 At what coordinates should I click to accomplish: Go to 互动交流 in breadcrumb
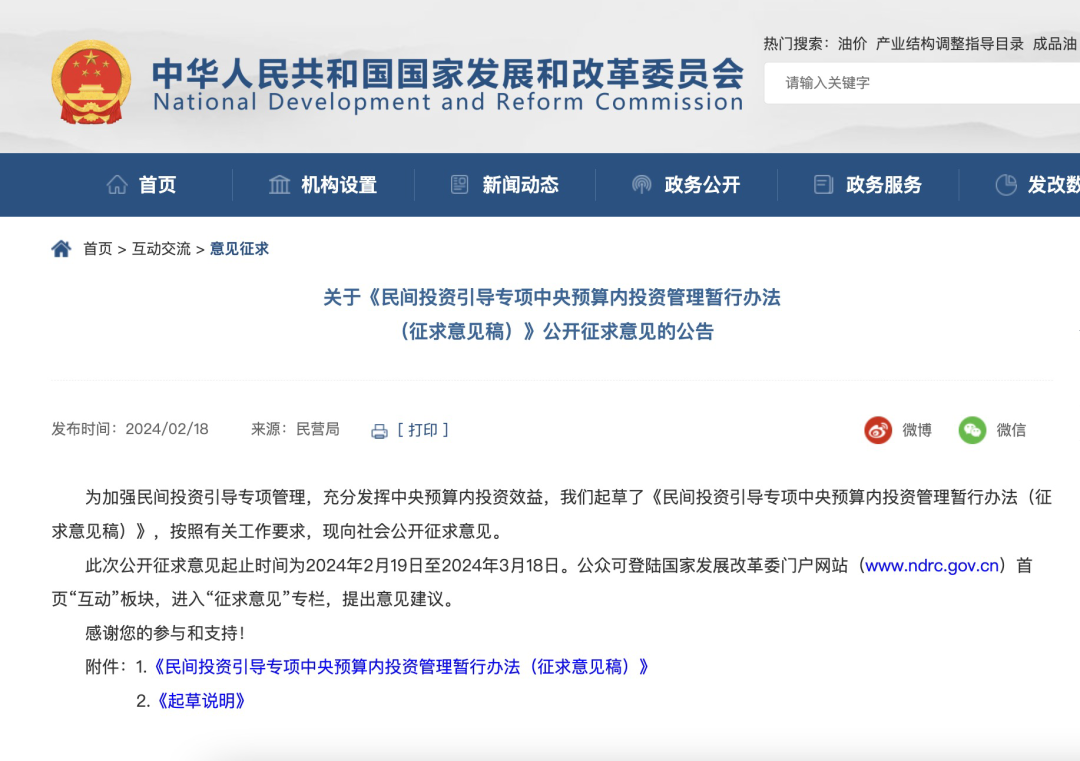point(161,249)
